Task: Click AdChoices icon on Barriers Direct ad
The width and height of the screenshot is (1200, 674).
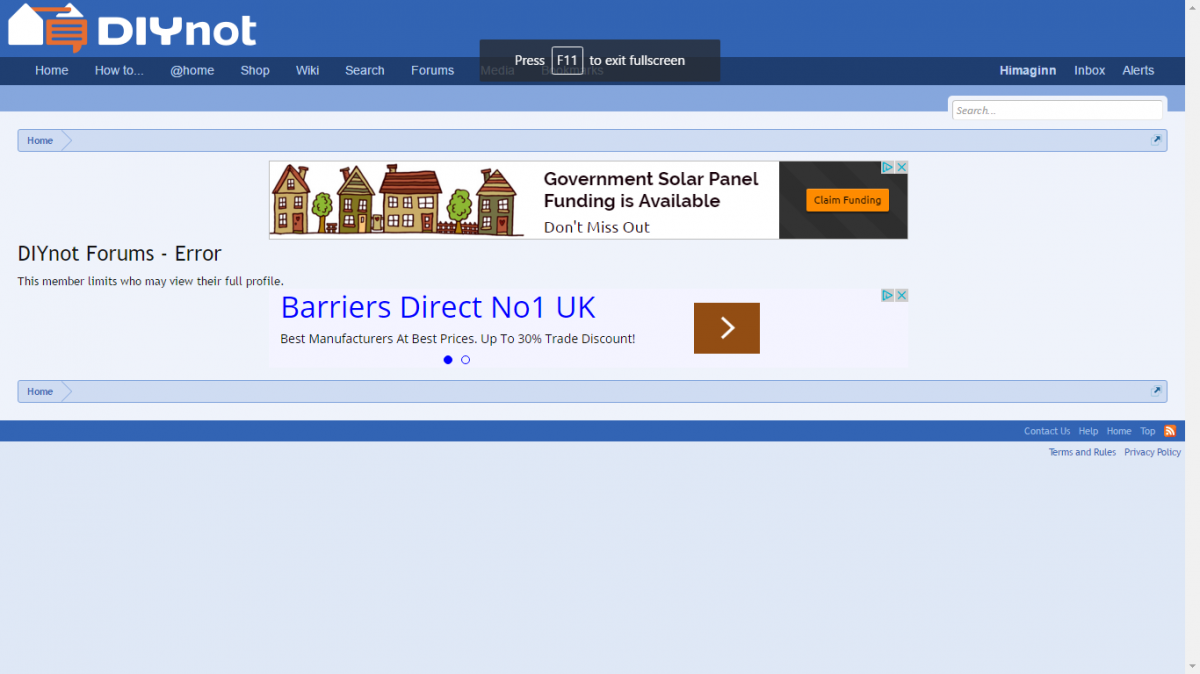Action: pos(887,295)
